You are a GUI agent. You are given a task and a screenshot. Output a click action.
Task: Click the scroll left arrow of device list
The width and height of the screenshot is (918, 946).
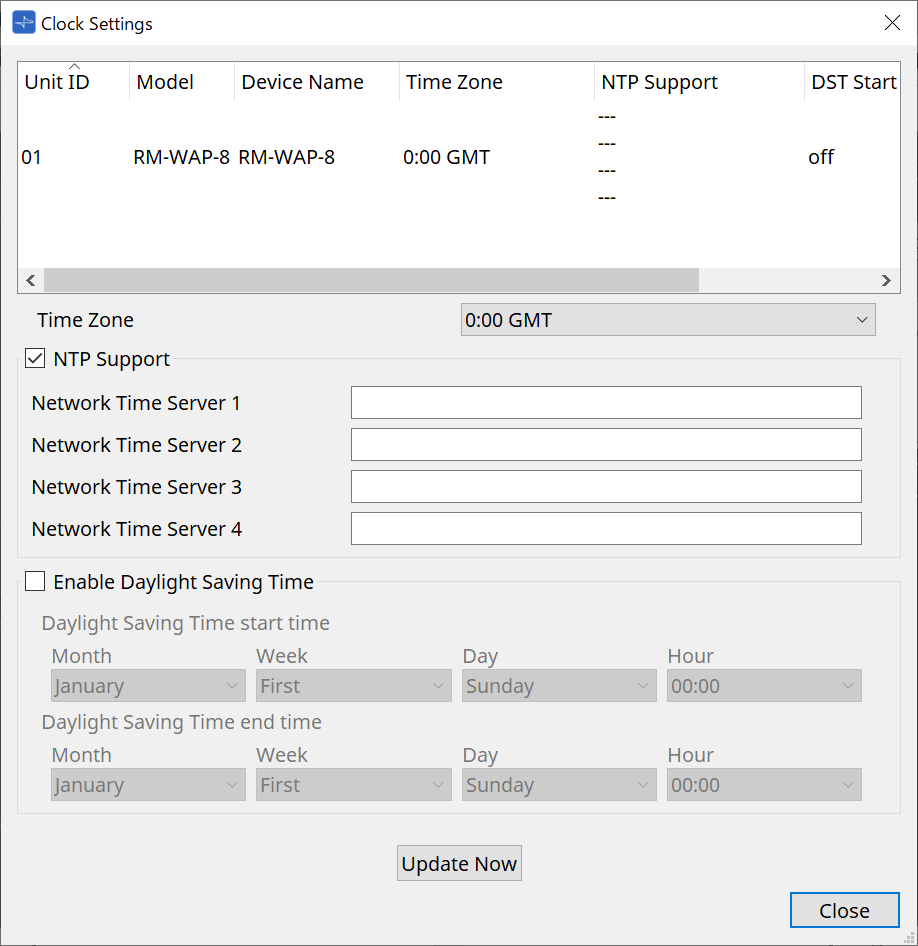(x=30, y=281)
